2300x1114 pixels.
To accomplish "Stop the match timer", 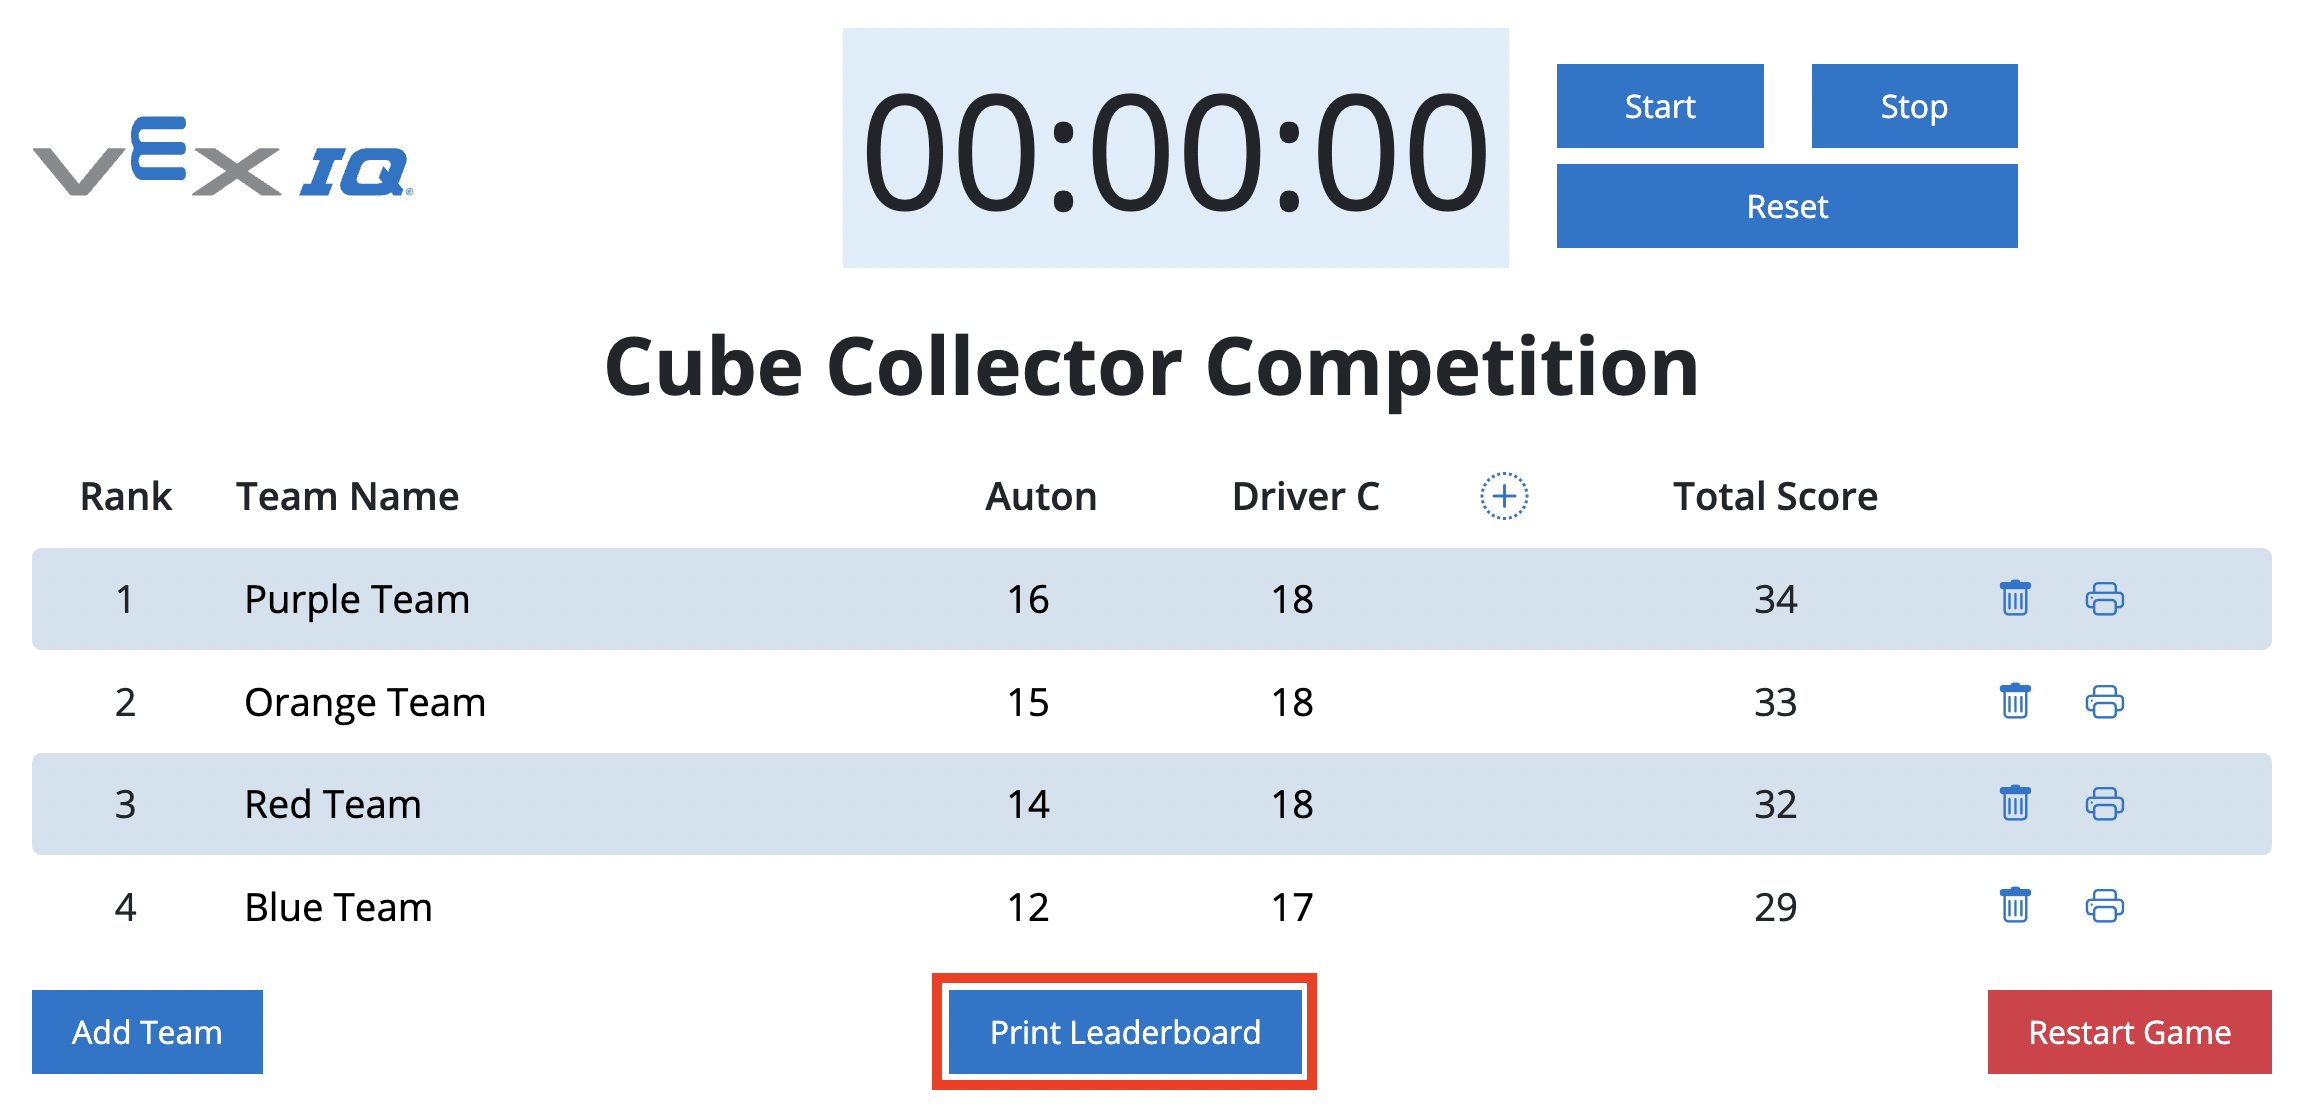I will point(1913,106).
